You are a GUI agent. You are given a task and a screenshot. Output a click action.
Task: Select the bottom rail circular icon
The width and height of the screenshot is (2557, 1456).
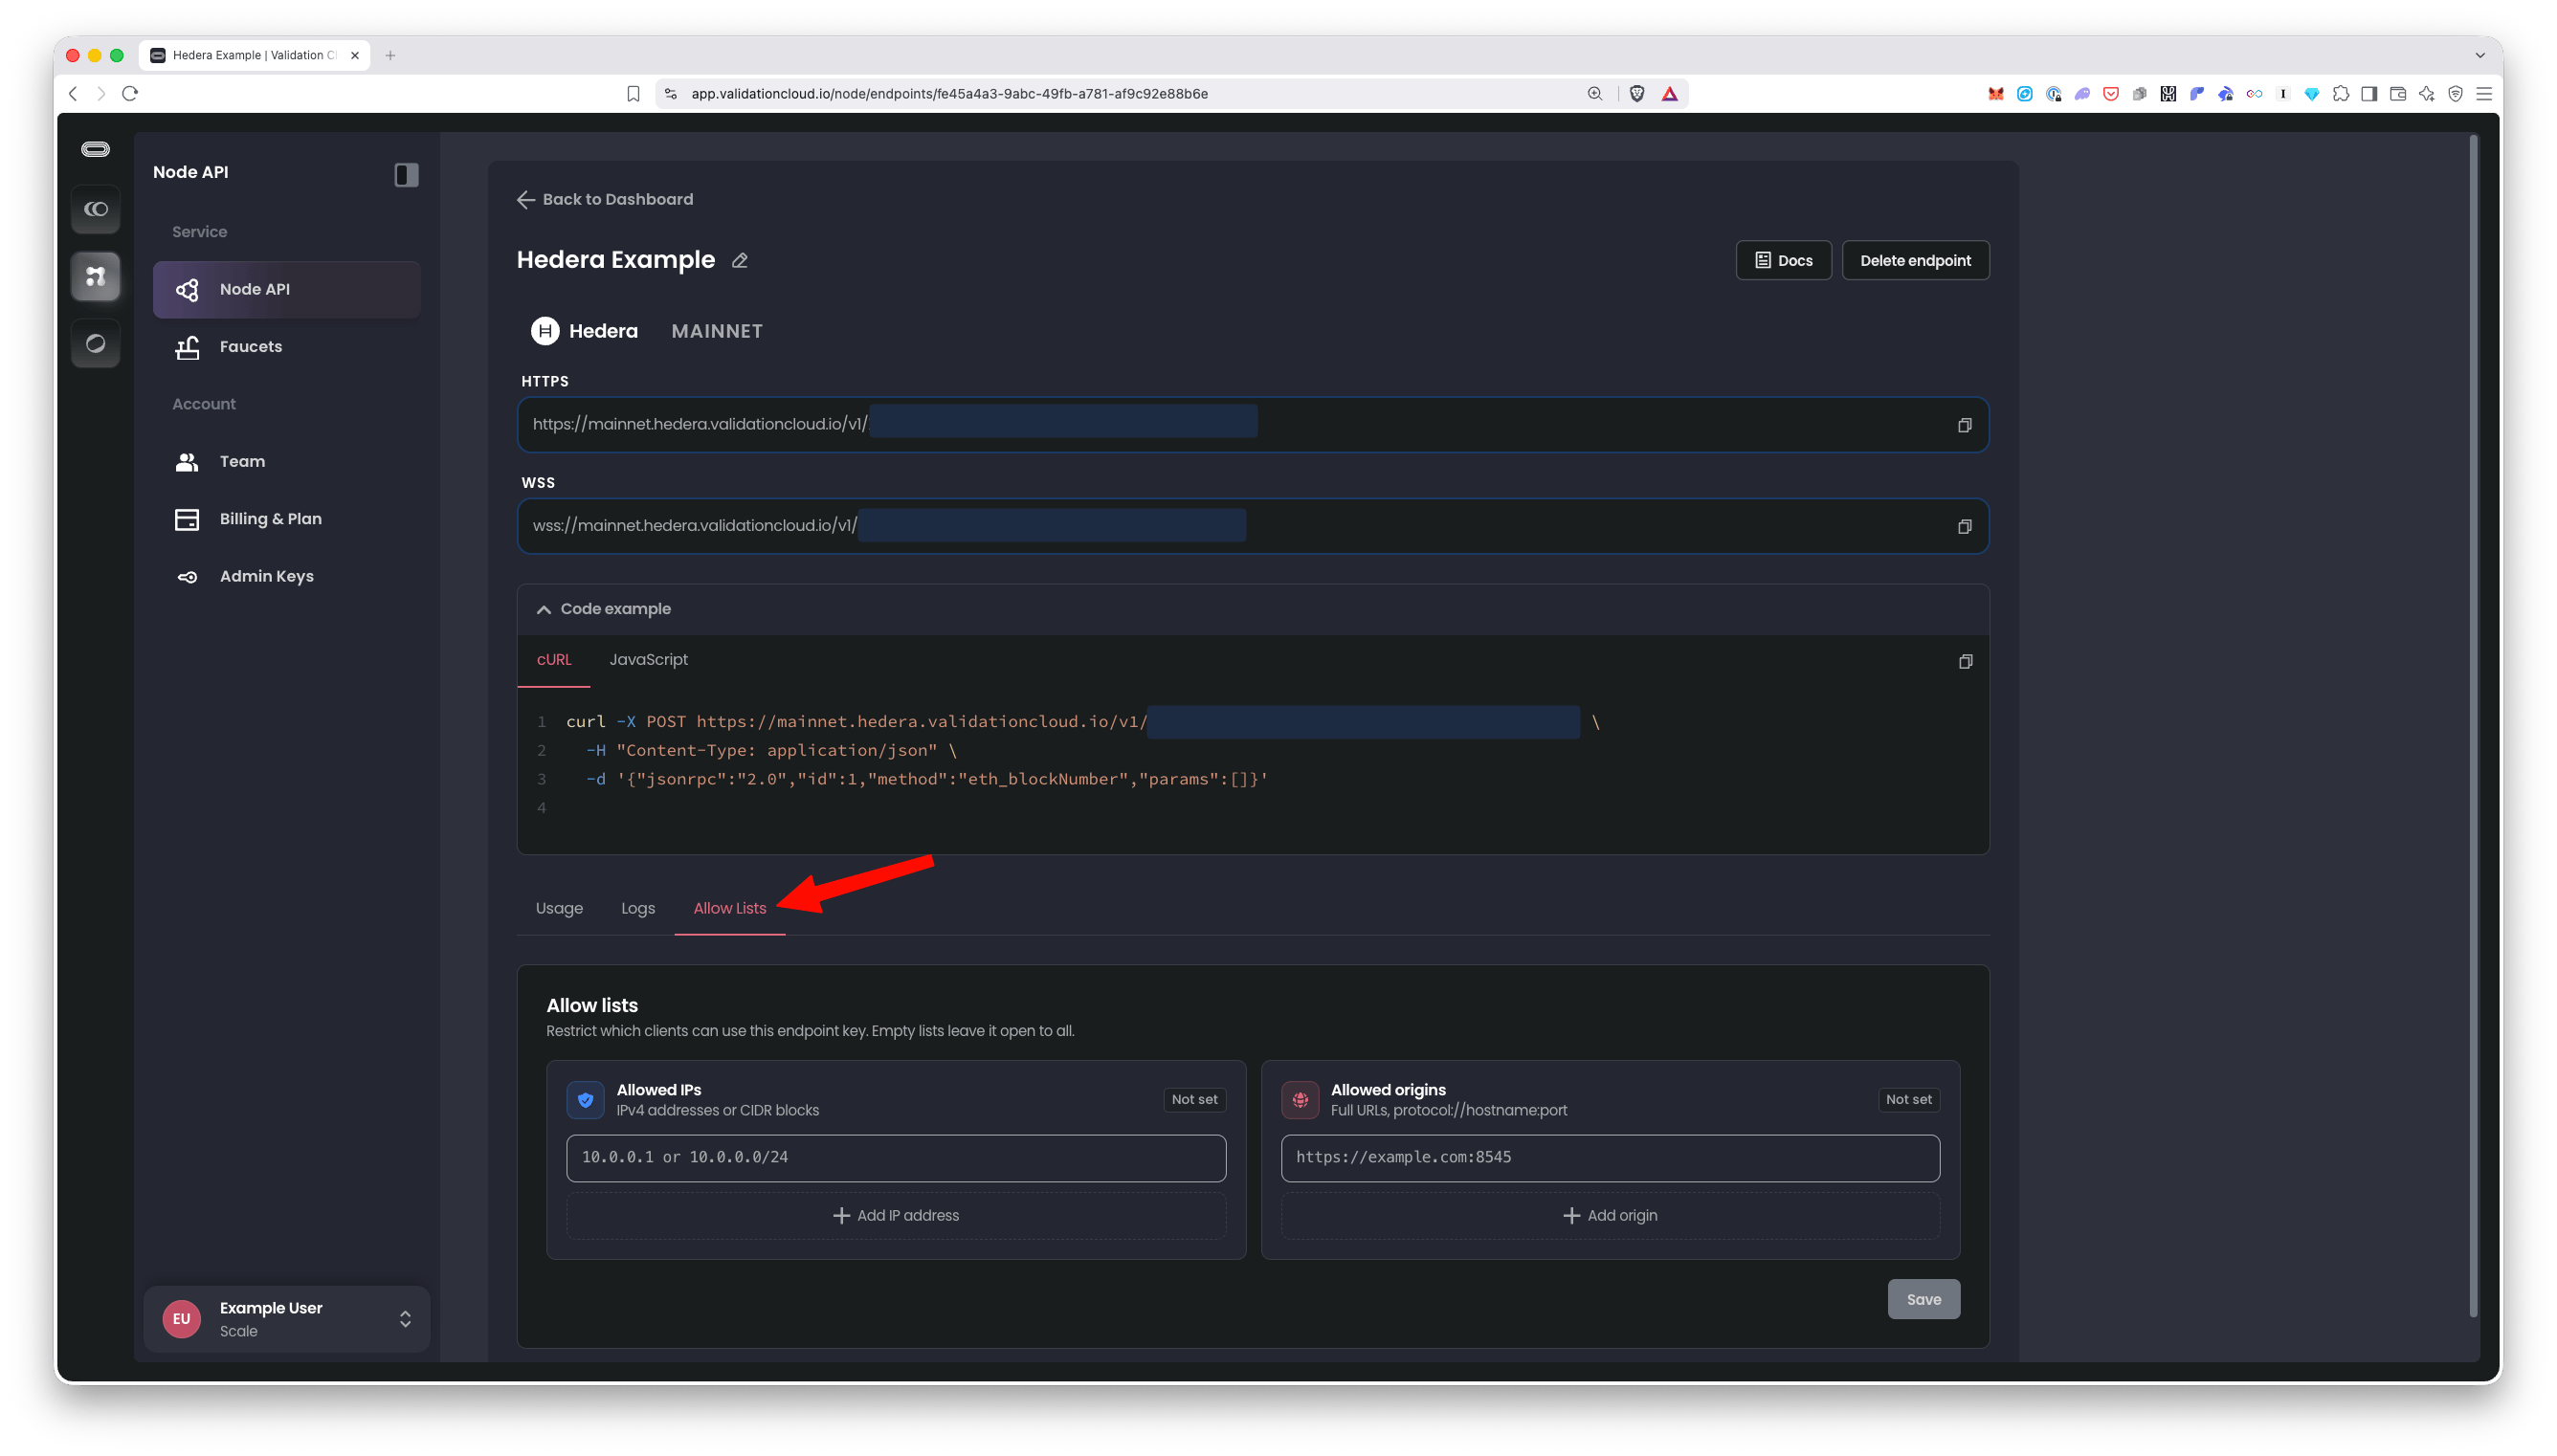point(96,343)
